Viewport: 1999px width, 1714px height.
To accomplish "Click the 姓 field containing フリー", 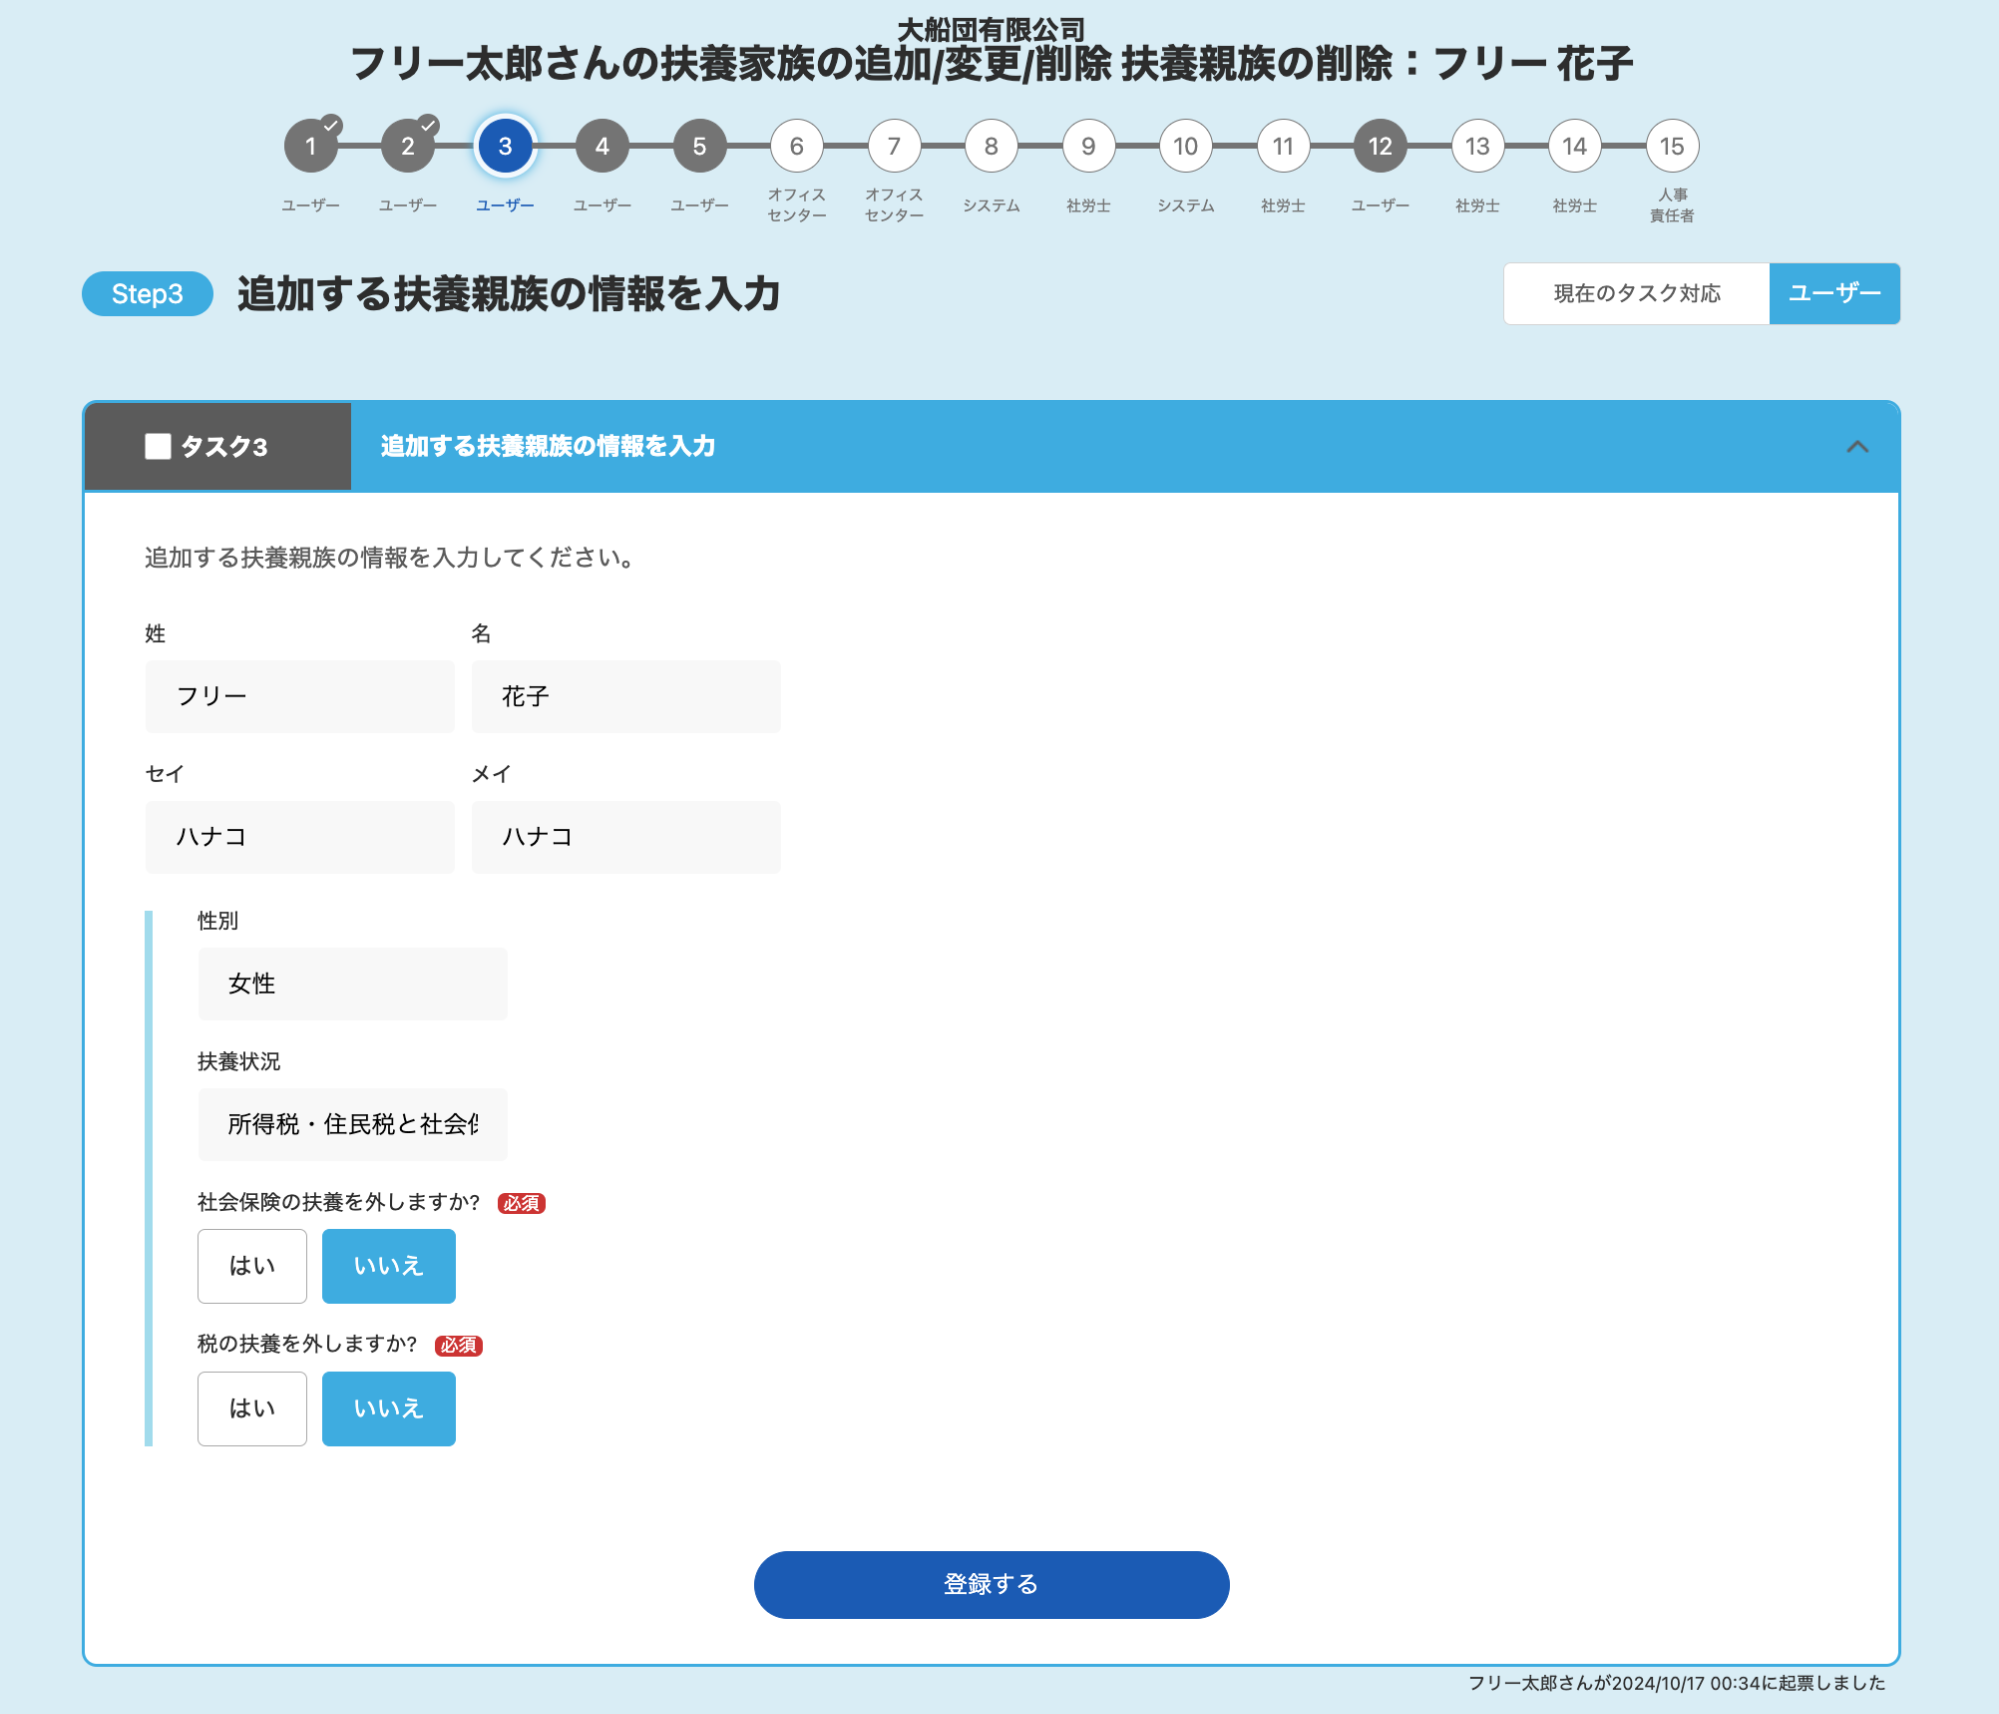I will click(x=300, y=696).
